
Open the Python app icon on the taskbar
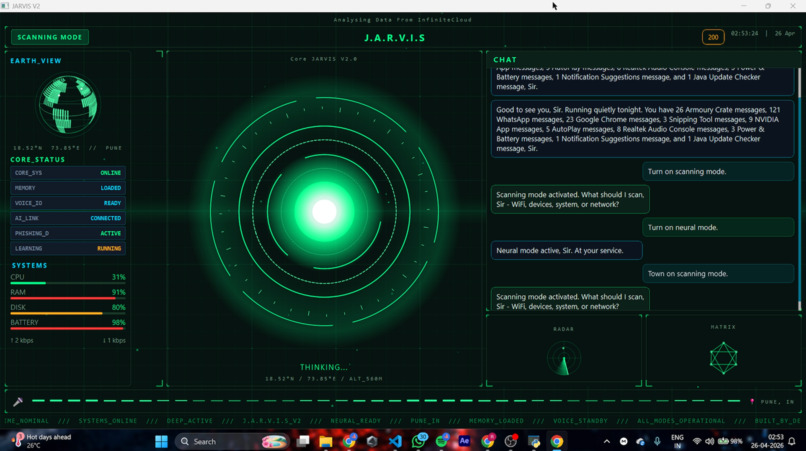534,441
